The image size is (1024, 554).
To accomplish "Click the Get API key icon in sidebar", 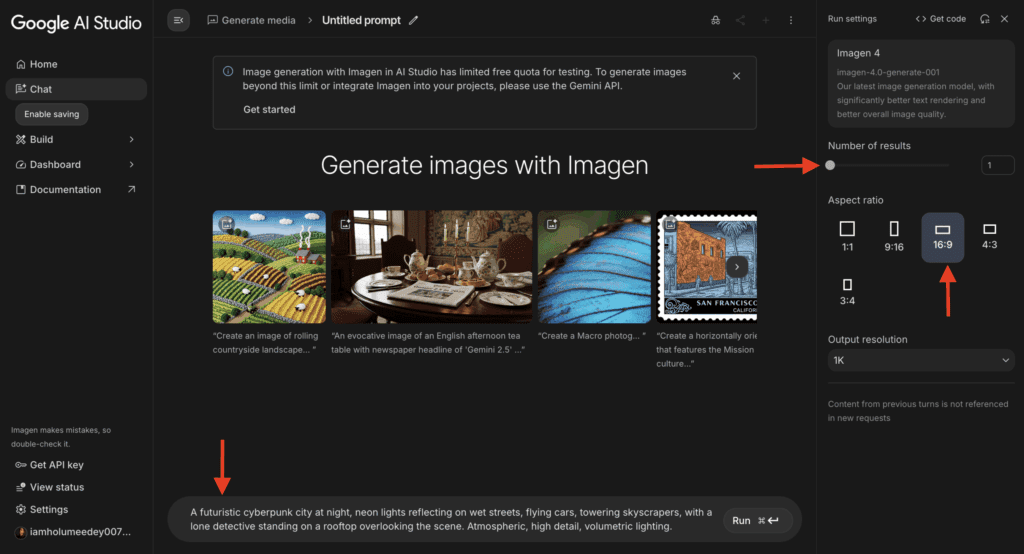I will (21, 465).
